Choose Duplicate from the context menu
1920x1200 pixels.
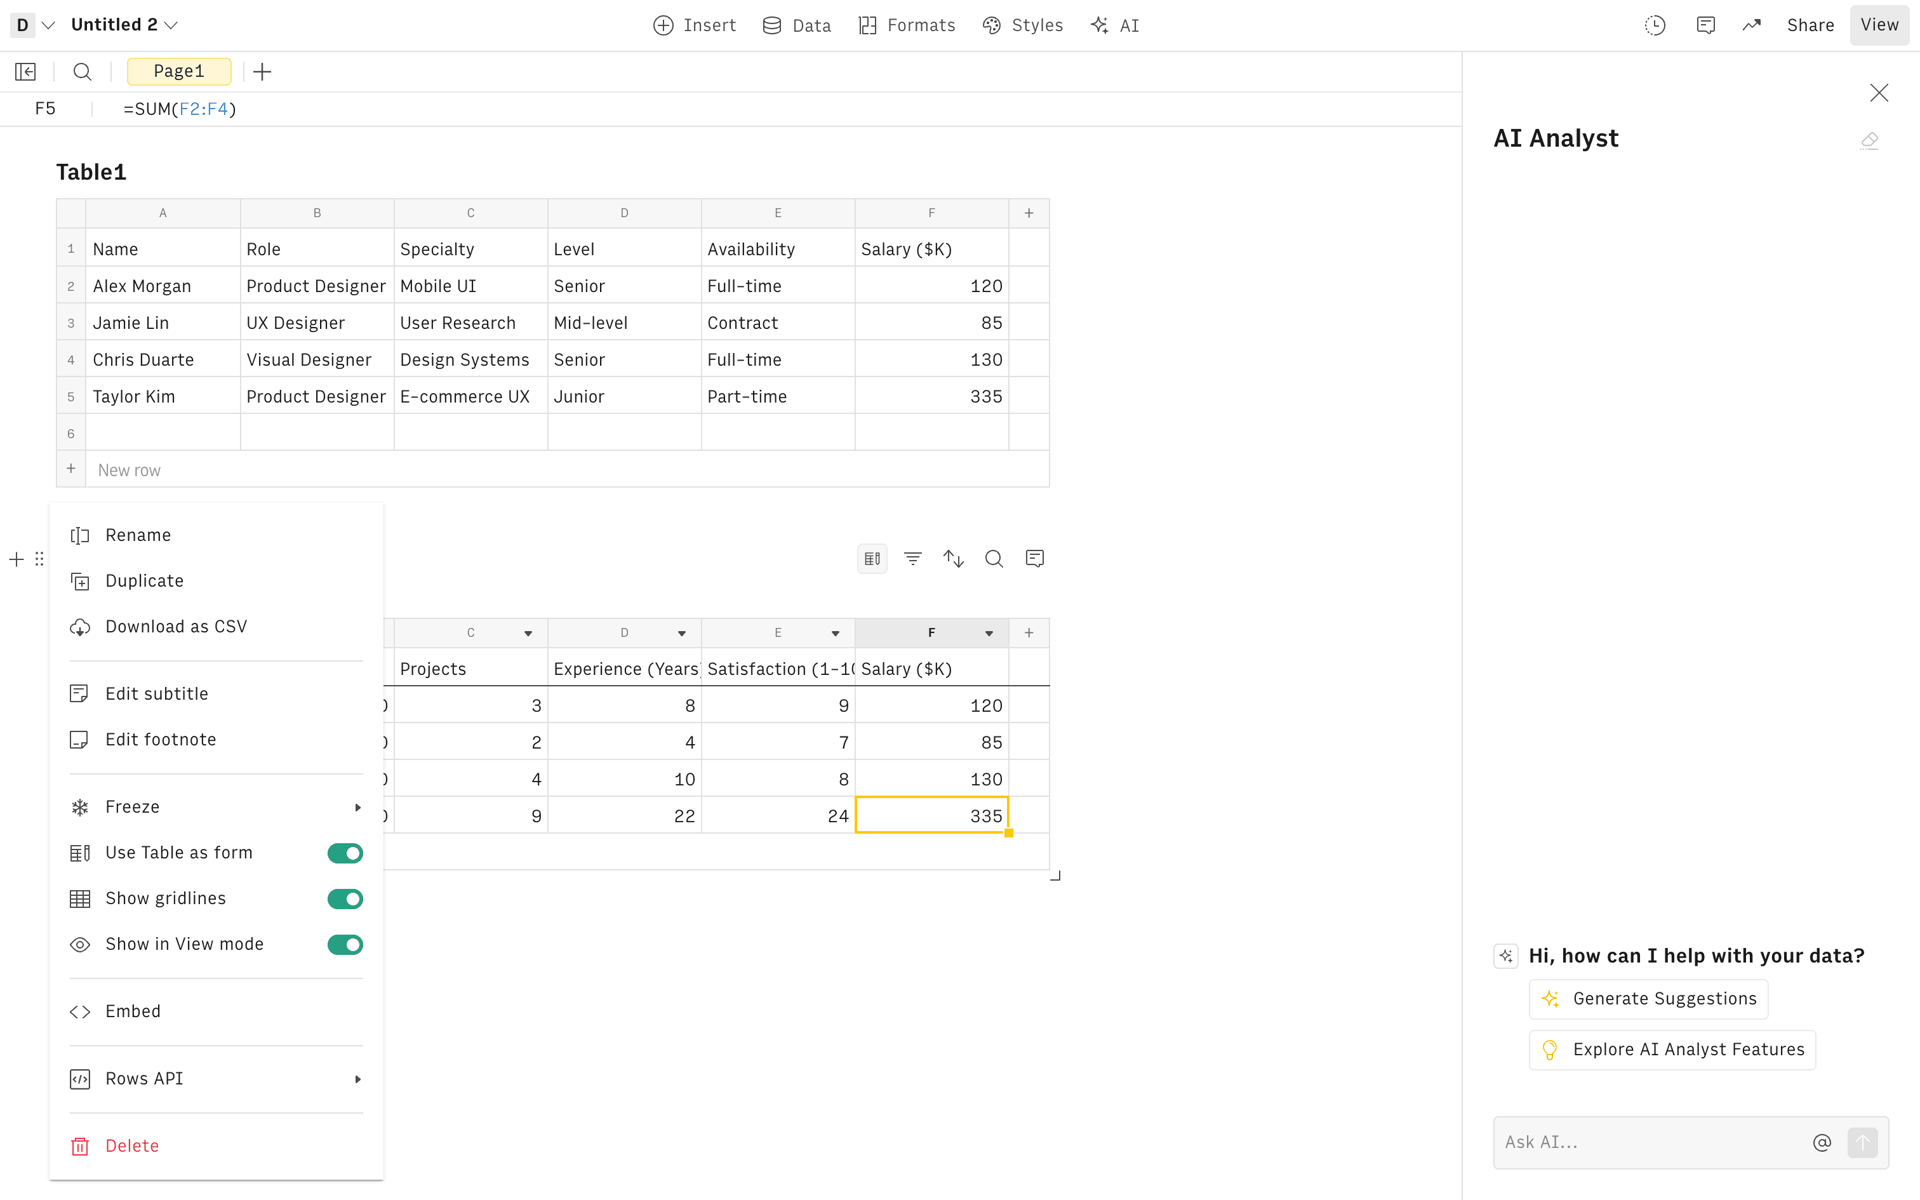click(216, 581)
